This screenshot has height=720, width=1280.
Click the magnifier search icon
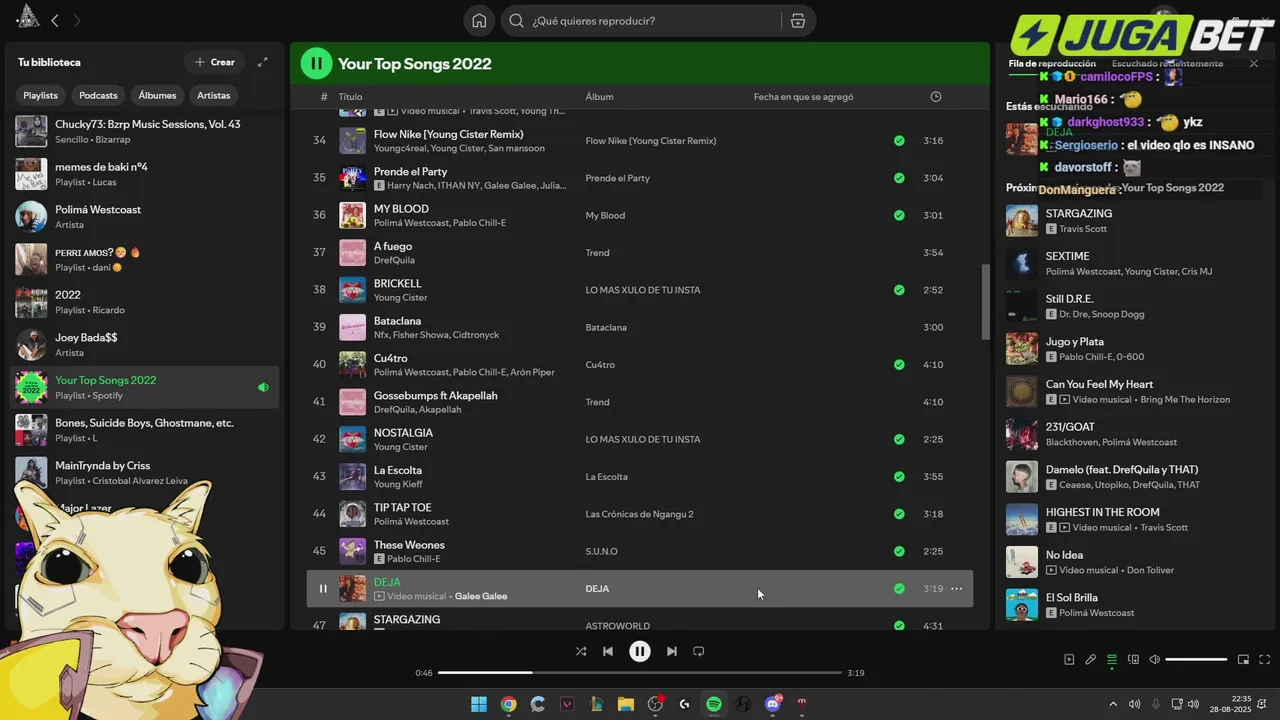click(x=516, y=21)
